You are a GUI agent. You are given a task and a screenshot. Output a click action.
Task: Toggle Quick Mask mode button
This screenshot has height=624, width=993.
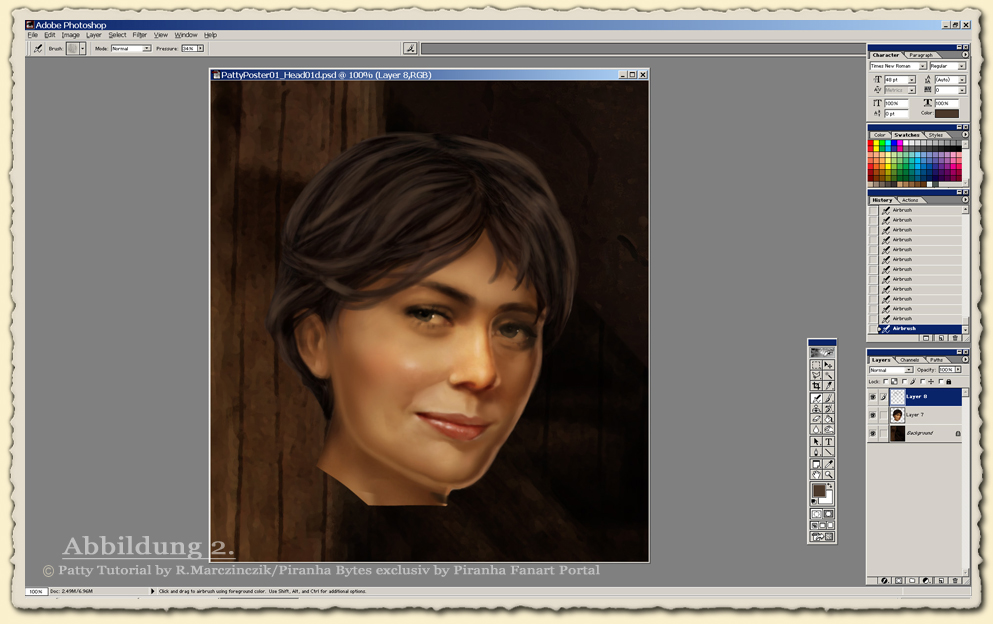click(x=828, y=513)
